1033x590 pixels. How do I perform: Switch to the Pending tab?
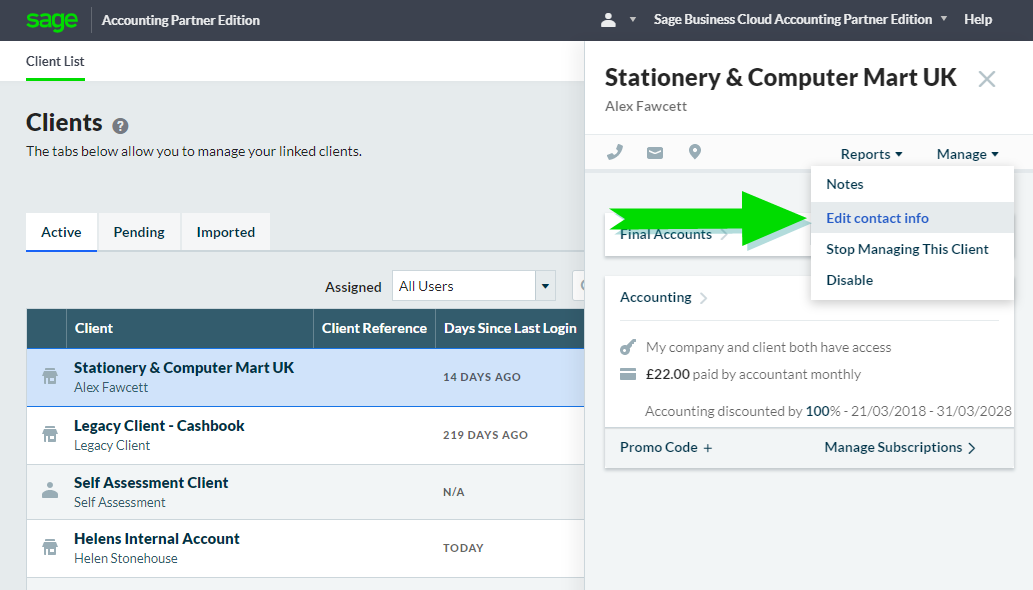(139, 232)
